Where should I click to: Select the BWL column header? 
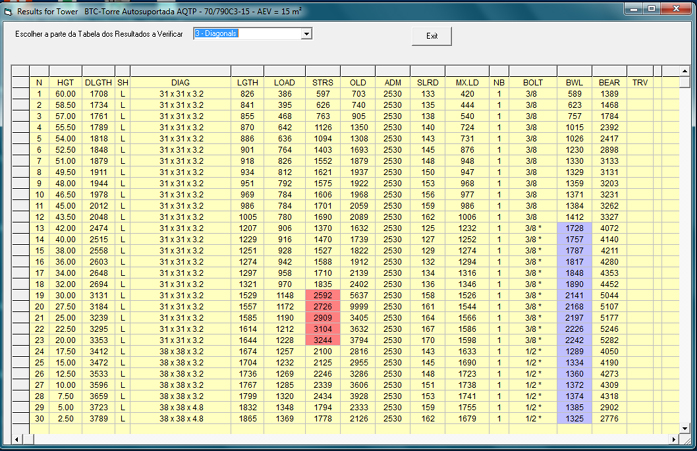pyautogui.click(x=574, y=82)
